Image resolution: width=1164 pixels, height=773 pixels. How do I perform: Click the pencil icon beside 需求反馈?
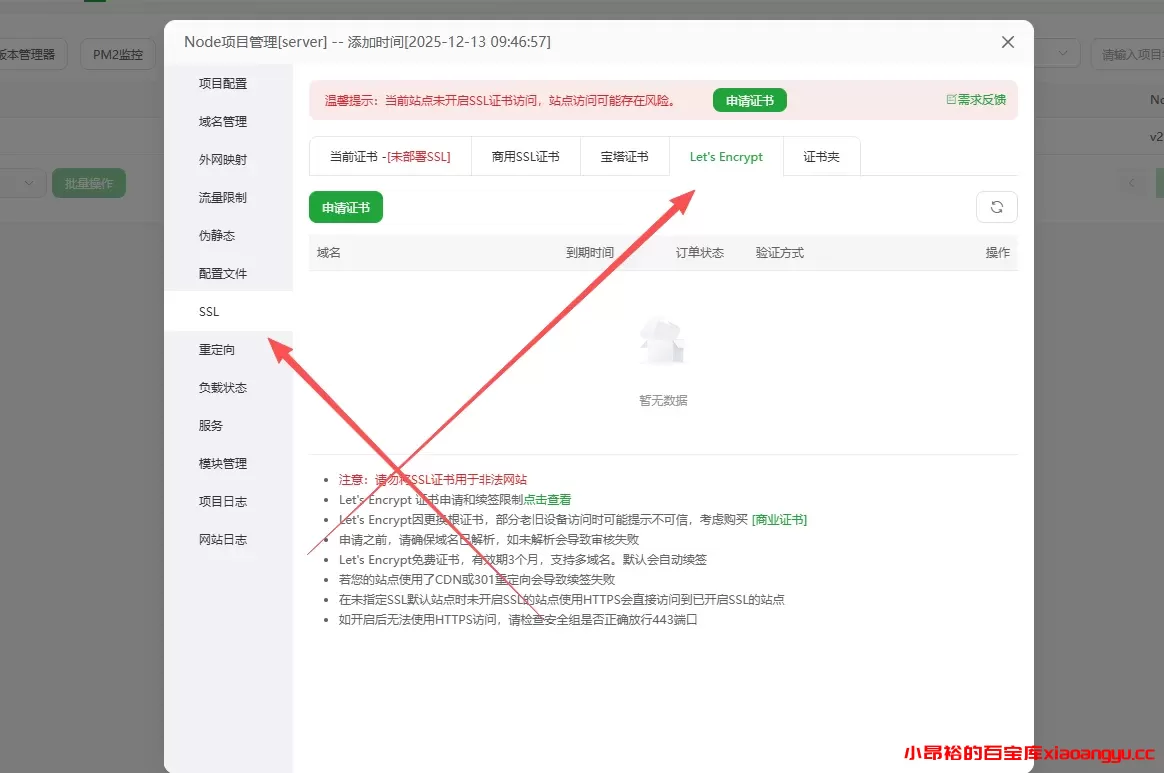click(x=950, y=99)
